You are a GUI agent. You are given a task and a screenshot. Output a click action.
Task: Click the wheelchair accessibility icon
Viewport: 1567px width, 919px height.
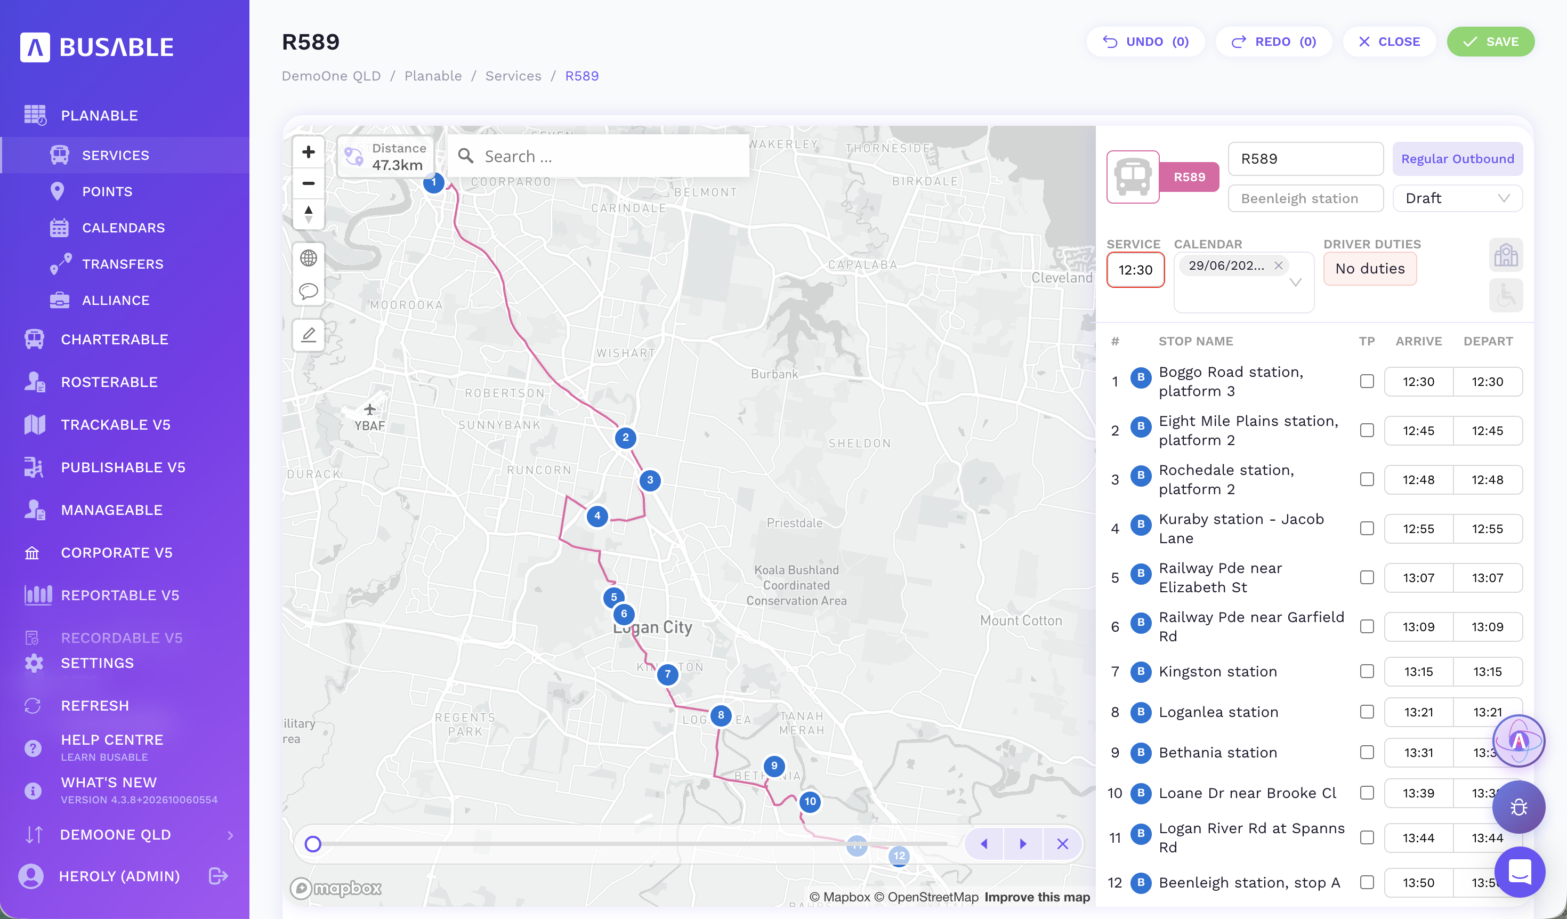click(1506, 295)
